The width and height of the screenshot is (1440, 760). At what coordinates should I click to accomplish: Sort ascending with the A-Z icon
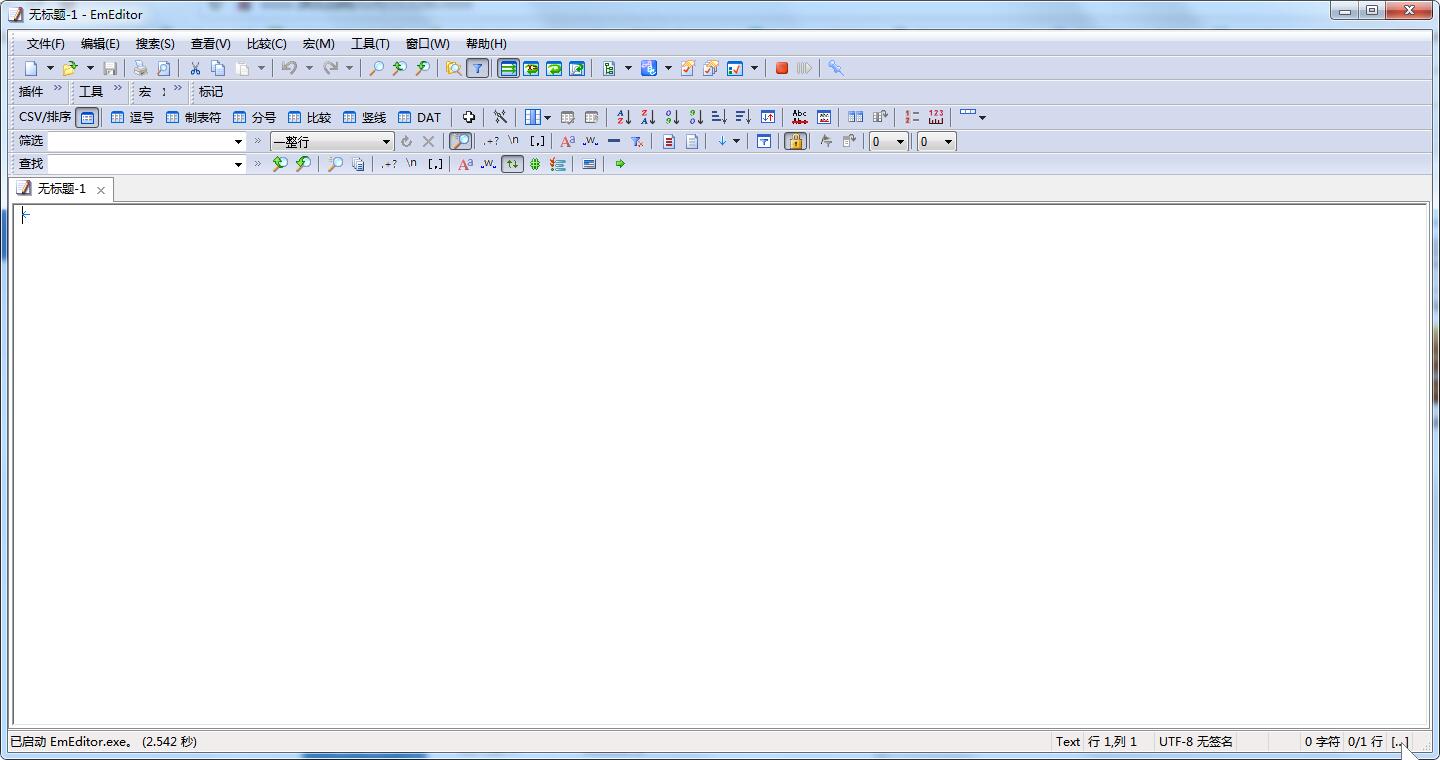[623, 117]
